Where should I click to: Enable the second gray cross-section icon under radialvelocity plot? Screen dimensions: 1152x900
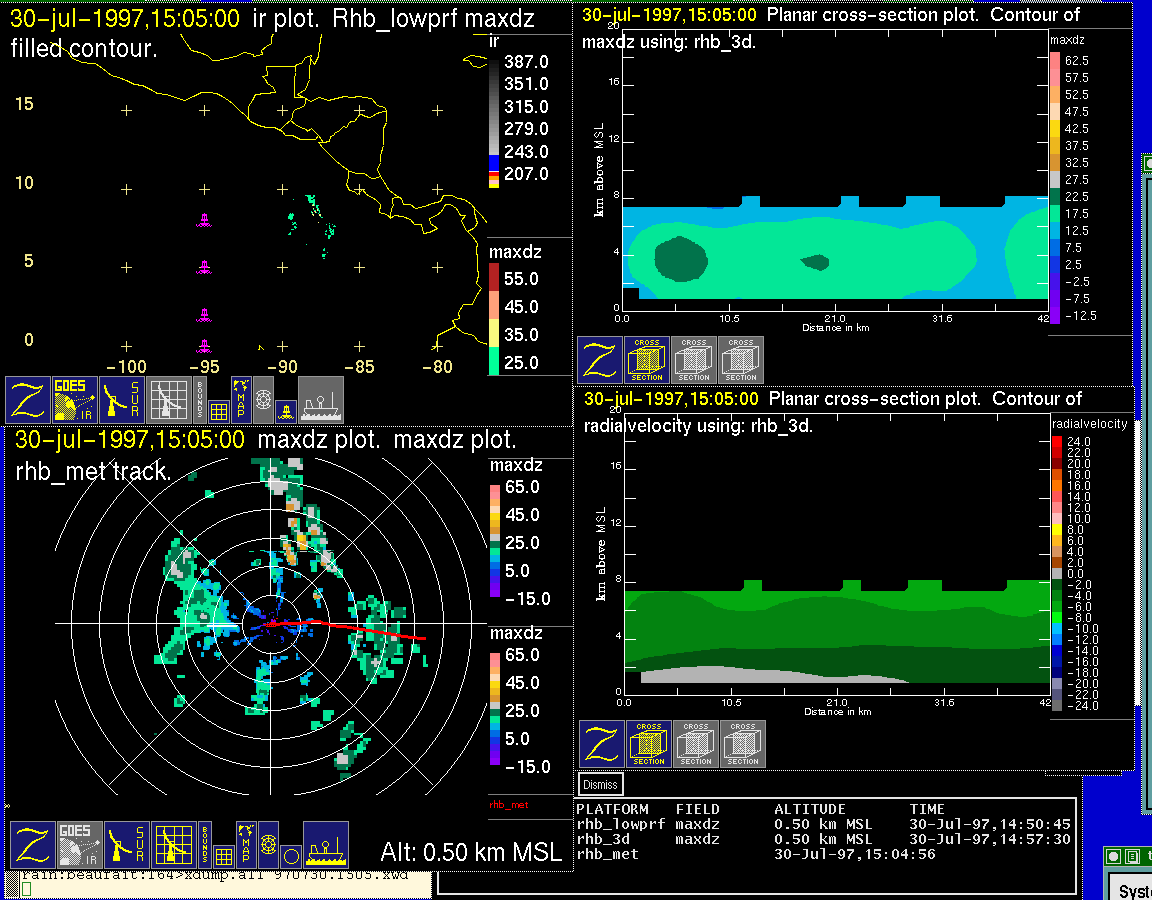pyautogui.click(x=696, y=744)
